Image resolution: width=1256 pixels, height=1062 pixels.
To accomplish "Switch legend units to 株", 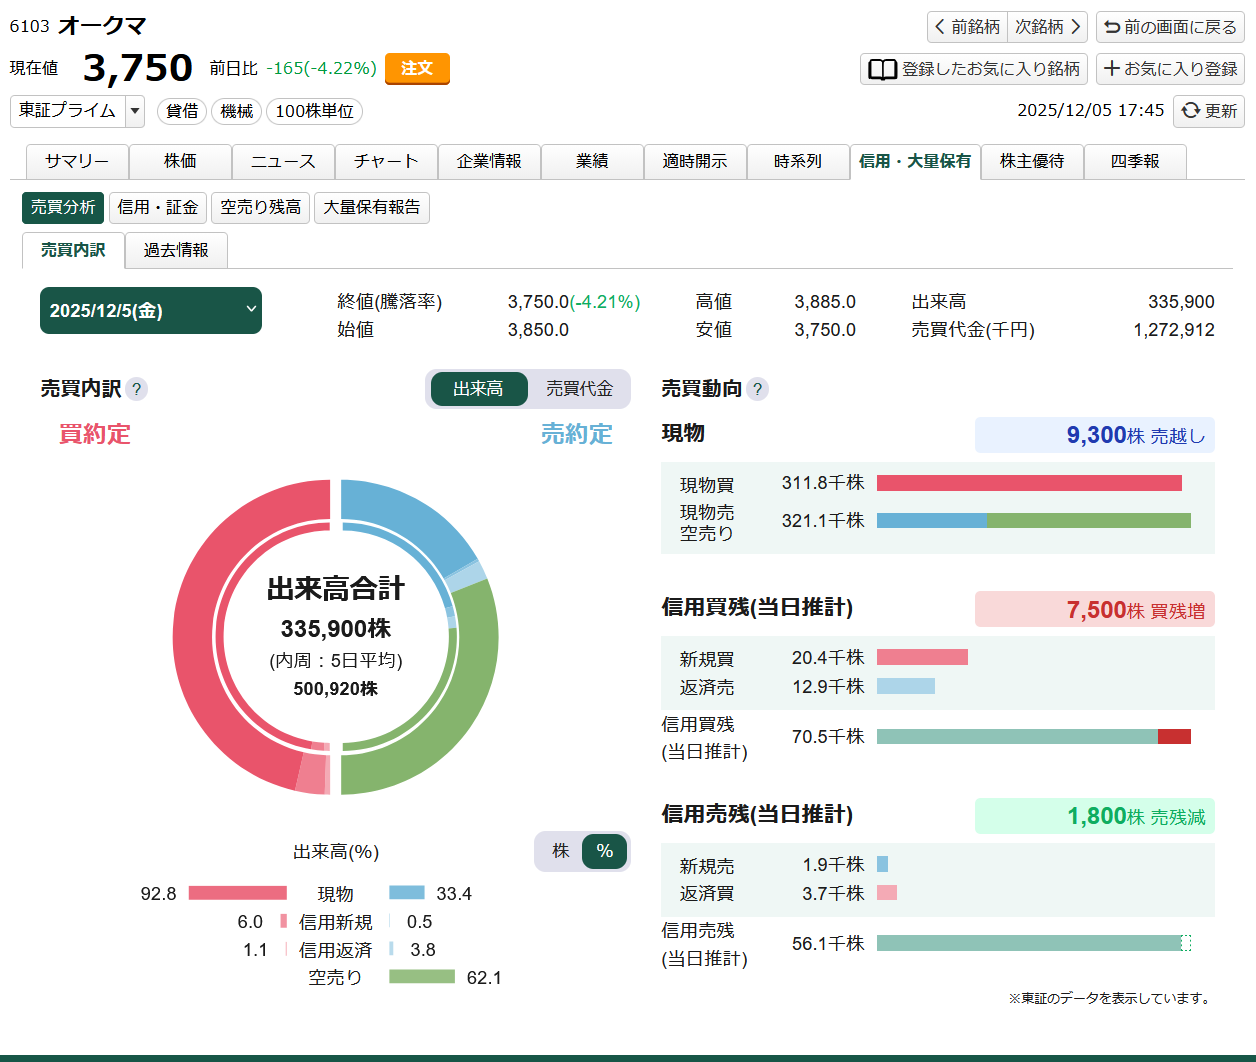I will 560,851.
